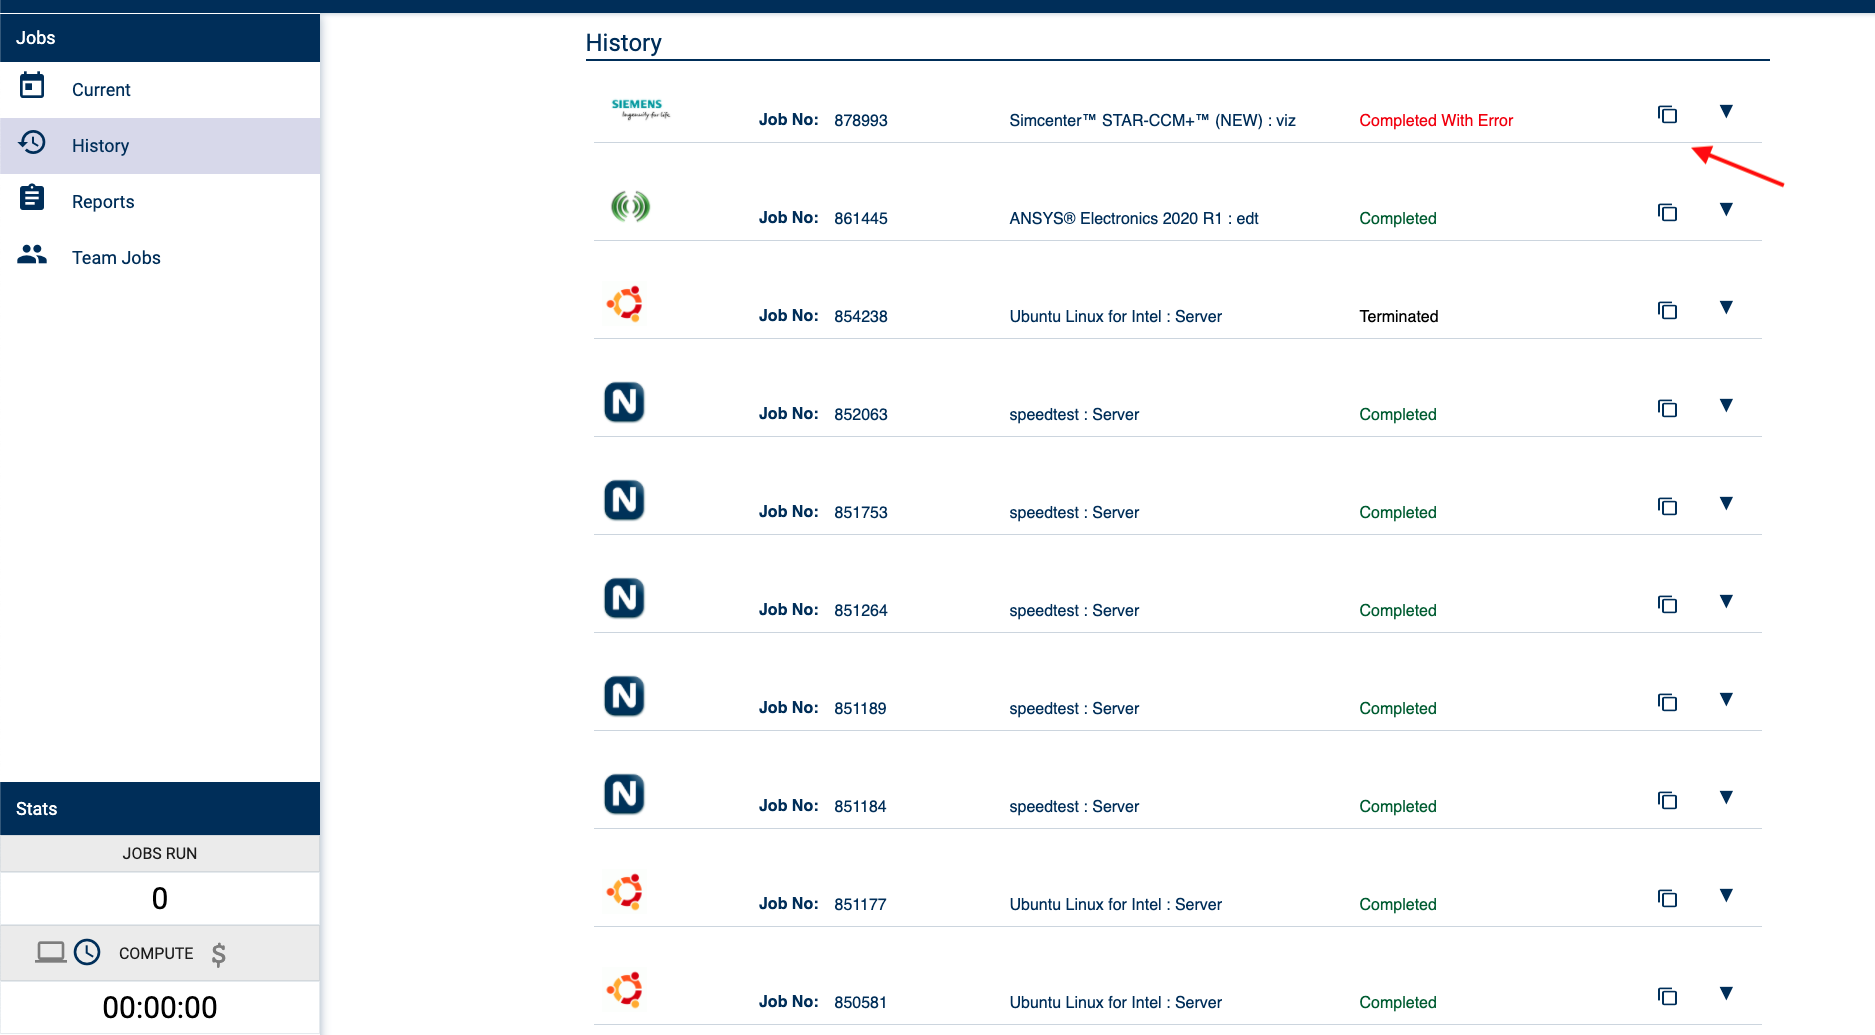The width and height of the screenshot is (1875, 1035).
Task: Click 'Completed With Error' status text
Action: 1436,120
